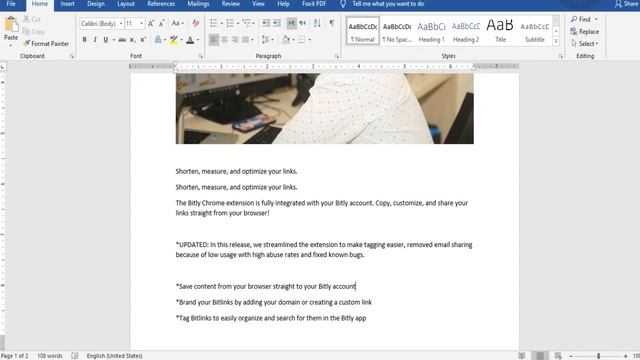
Task: Click the Tell me what you want to do box
Action: pos(388,4)
